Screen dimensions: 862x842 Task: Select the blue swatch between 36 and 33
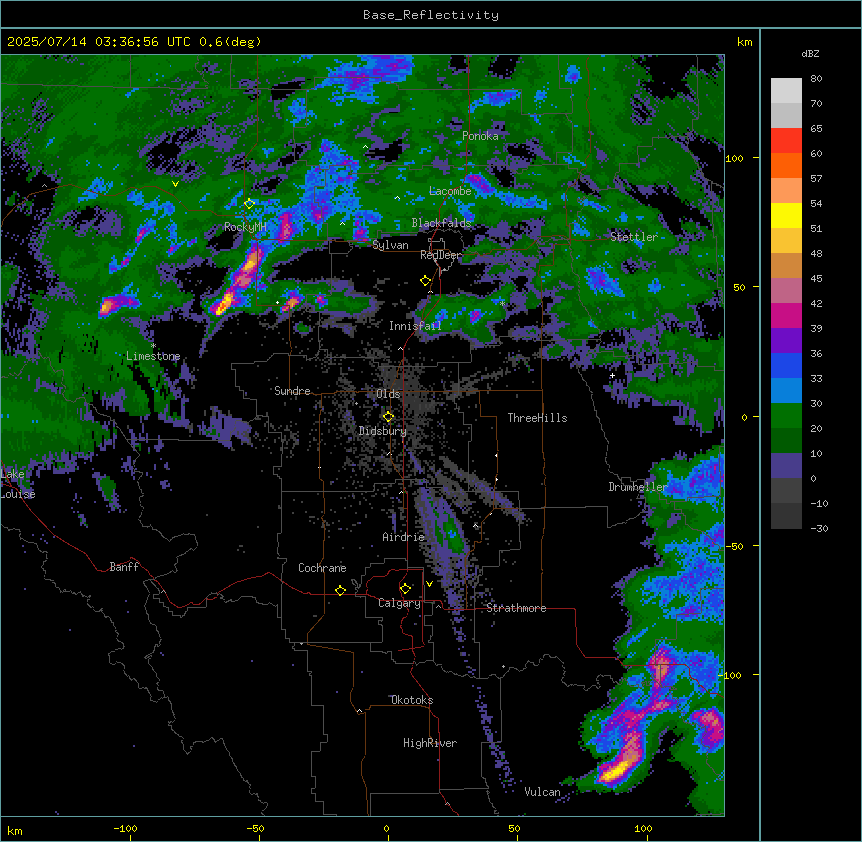786,365
